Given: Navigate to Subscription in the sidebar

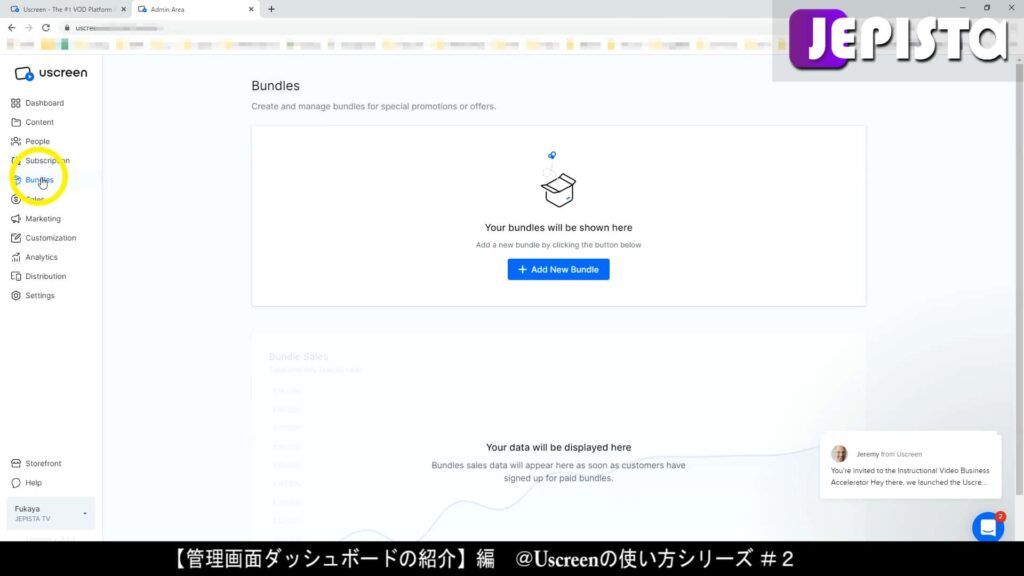Looking at the screenshot, I should click(x=47, y=161).
